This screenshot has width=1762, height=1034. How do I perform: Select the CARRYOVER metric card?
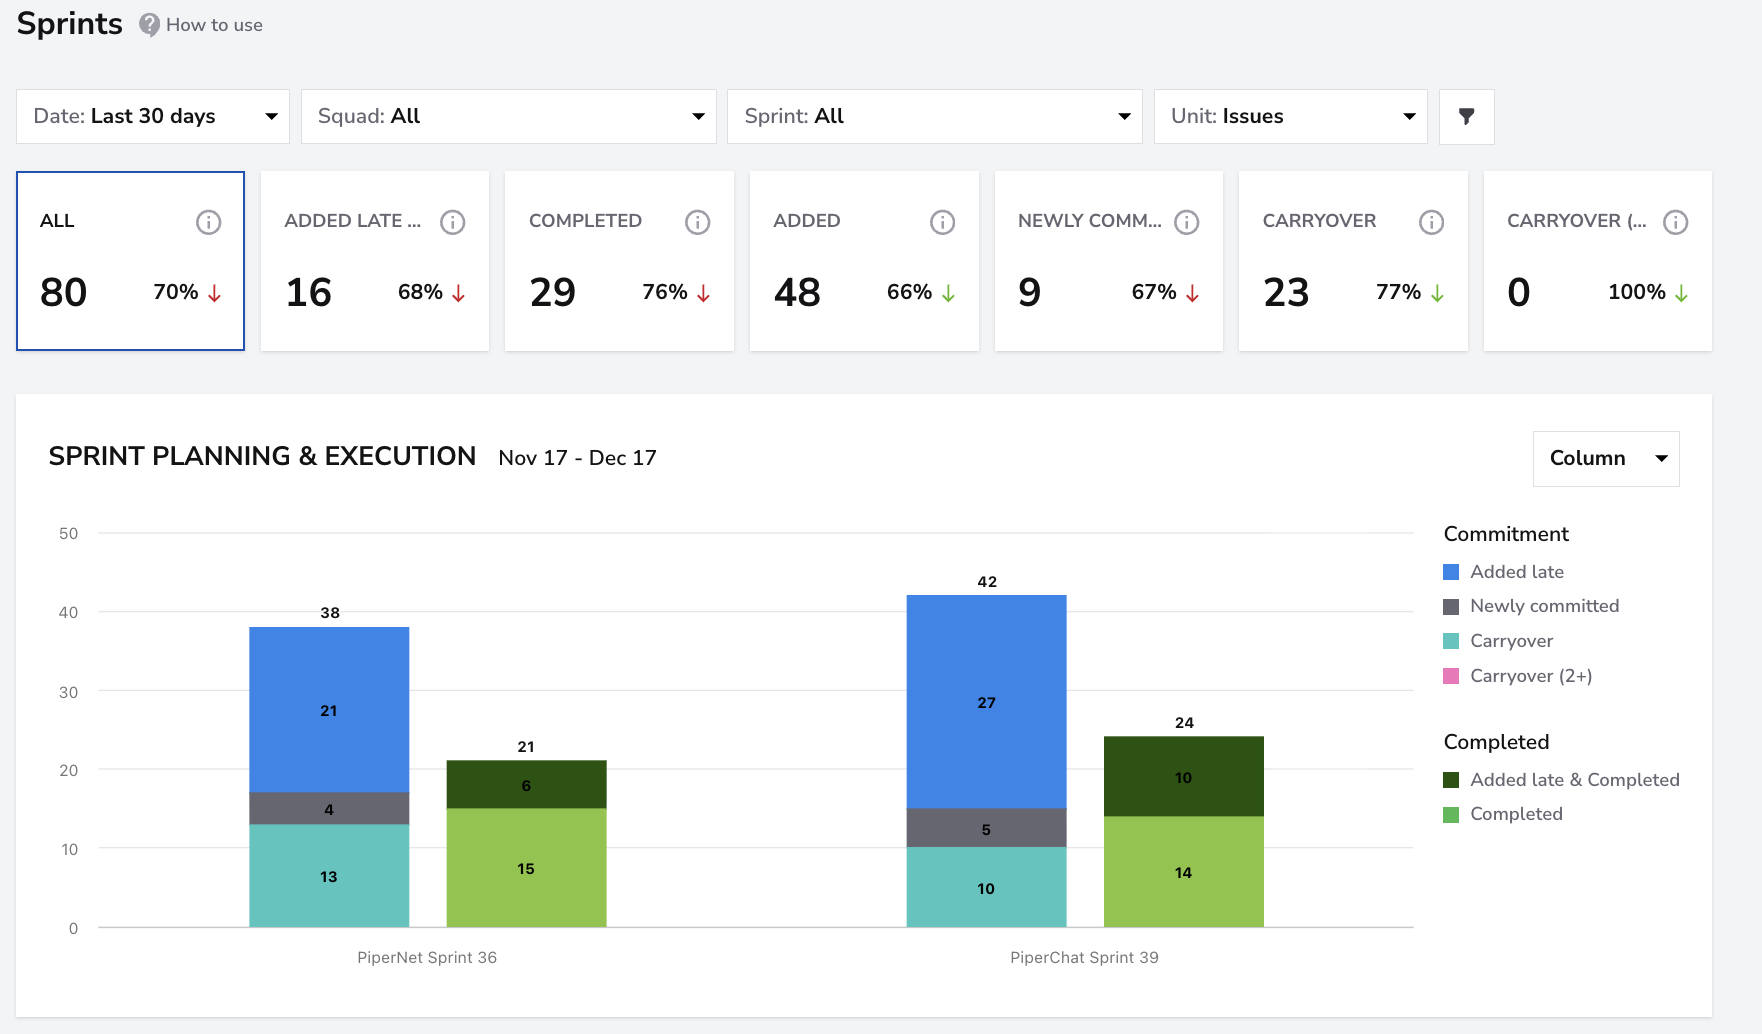tap(1353, 261)
